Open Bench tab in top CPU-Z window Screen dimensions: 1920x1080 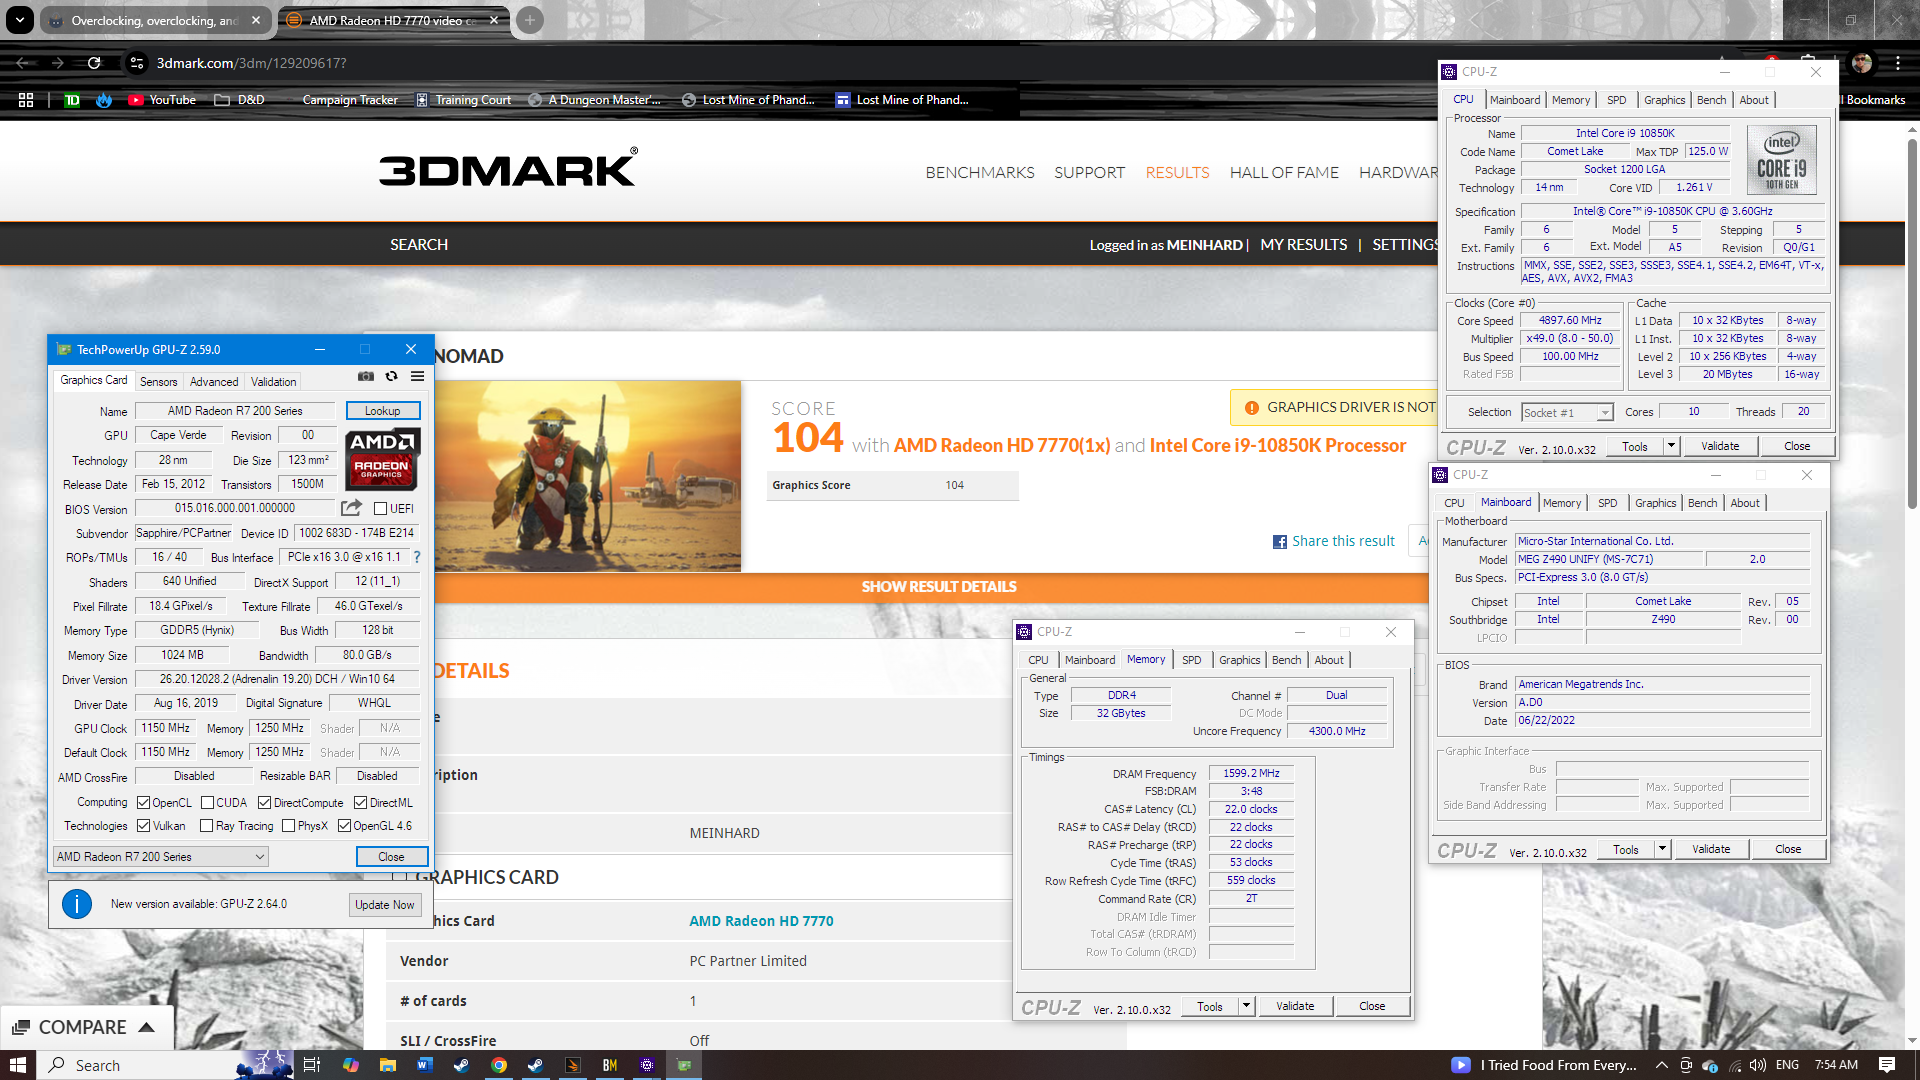(x=1711, y=100)
